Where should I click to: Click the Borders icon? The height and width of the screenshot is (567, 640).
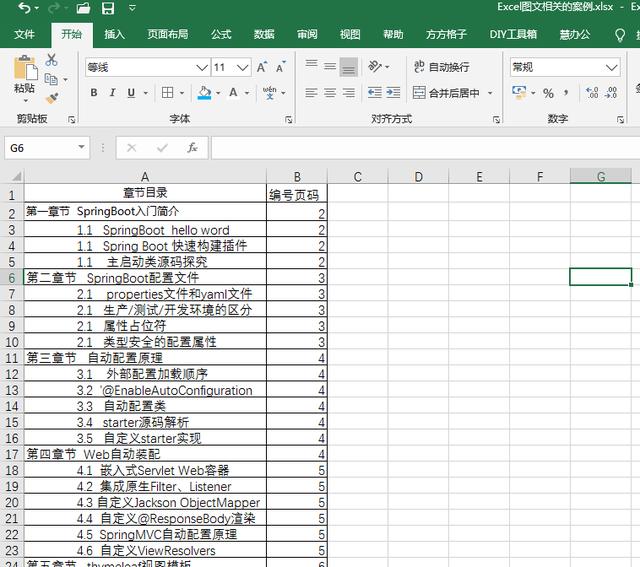167,93
